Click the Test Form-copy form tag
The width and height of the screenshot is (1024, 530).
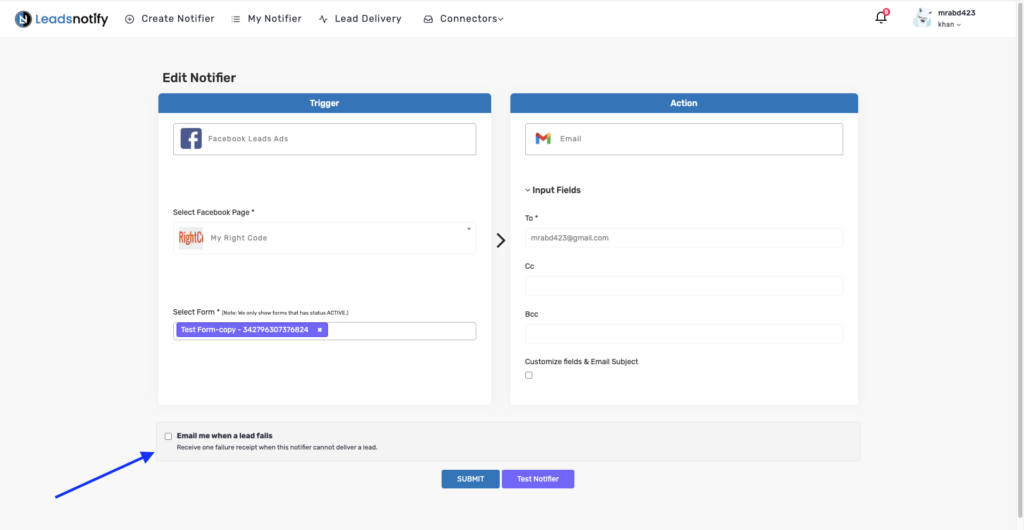[x=252, y=330]
